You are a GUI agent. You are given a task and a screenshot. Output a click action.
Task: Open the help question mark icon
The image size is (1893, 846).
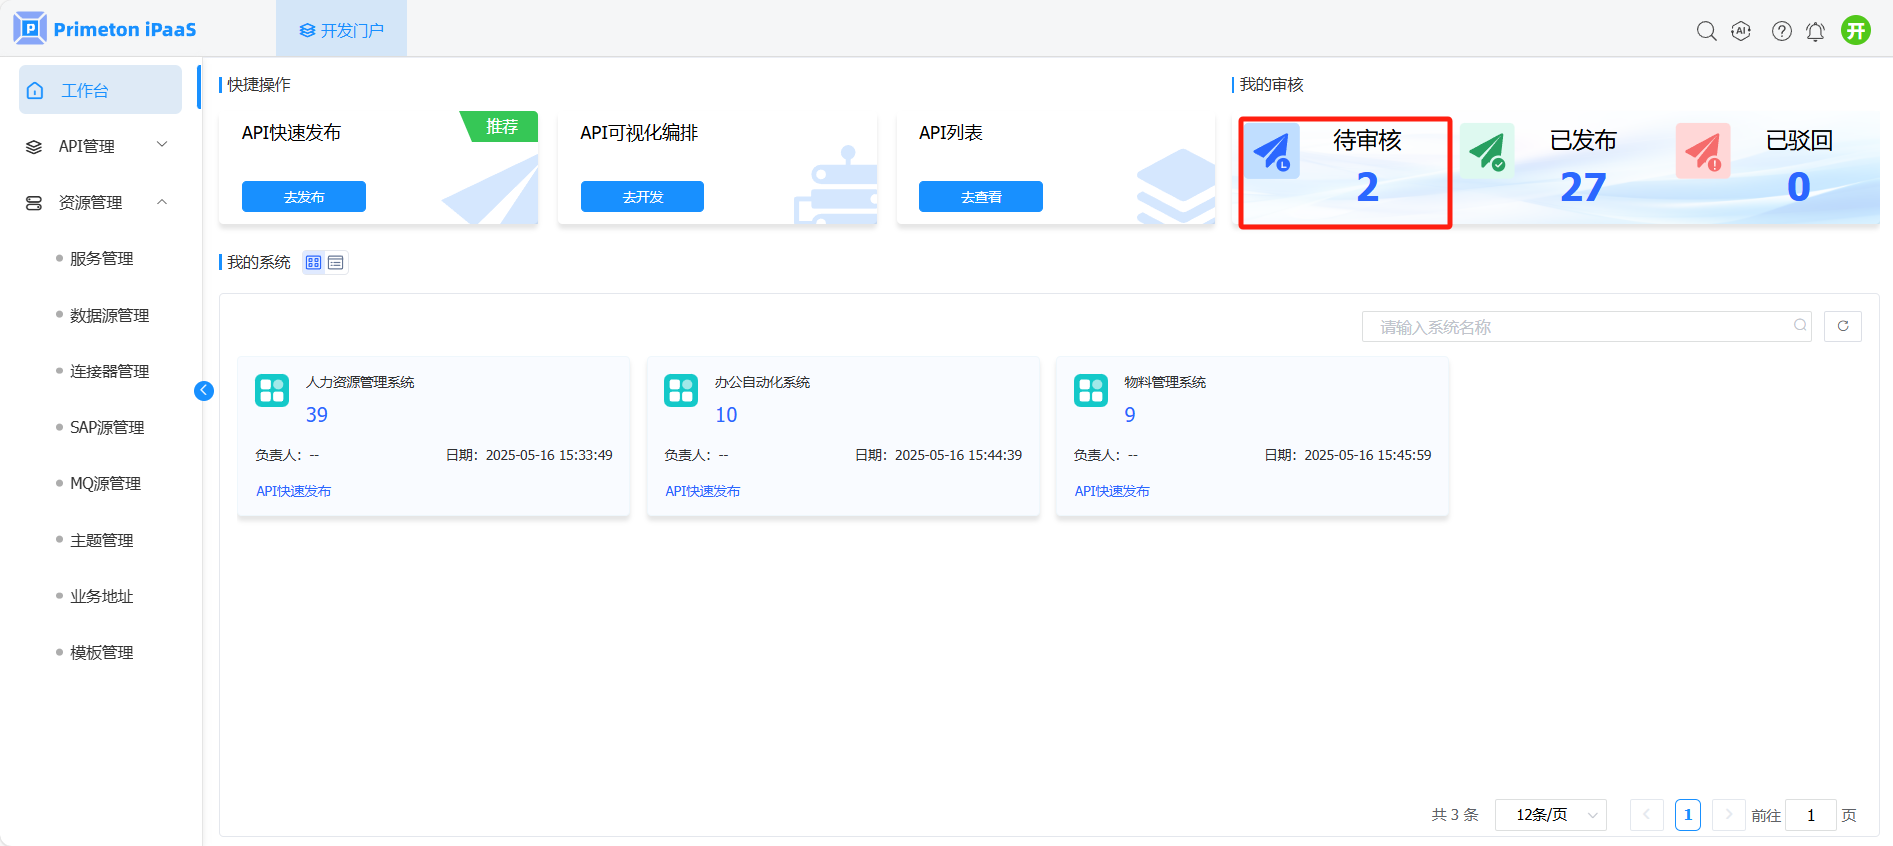(1781, 31)
